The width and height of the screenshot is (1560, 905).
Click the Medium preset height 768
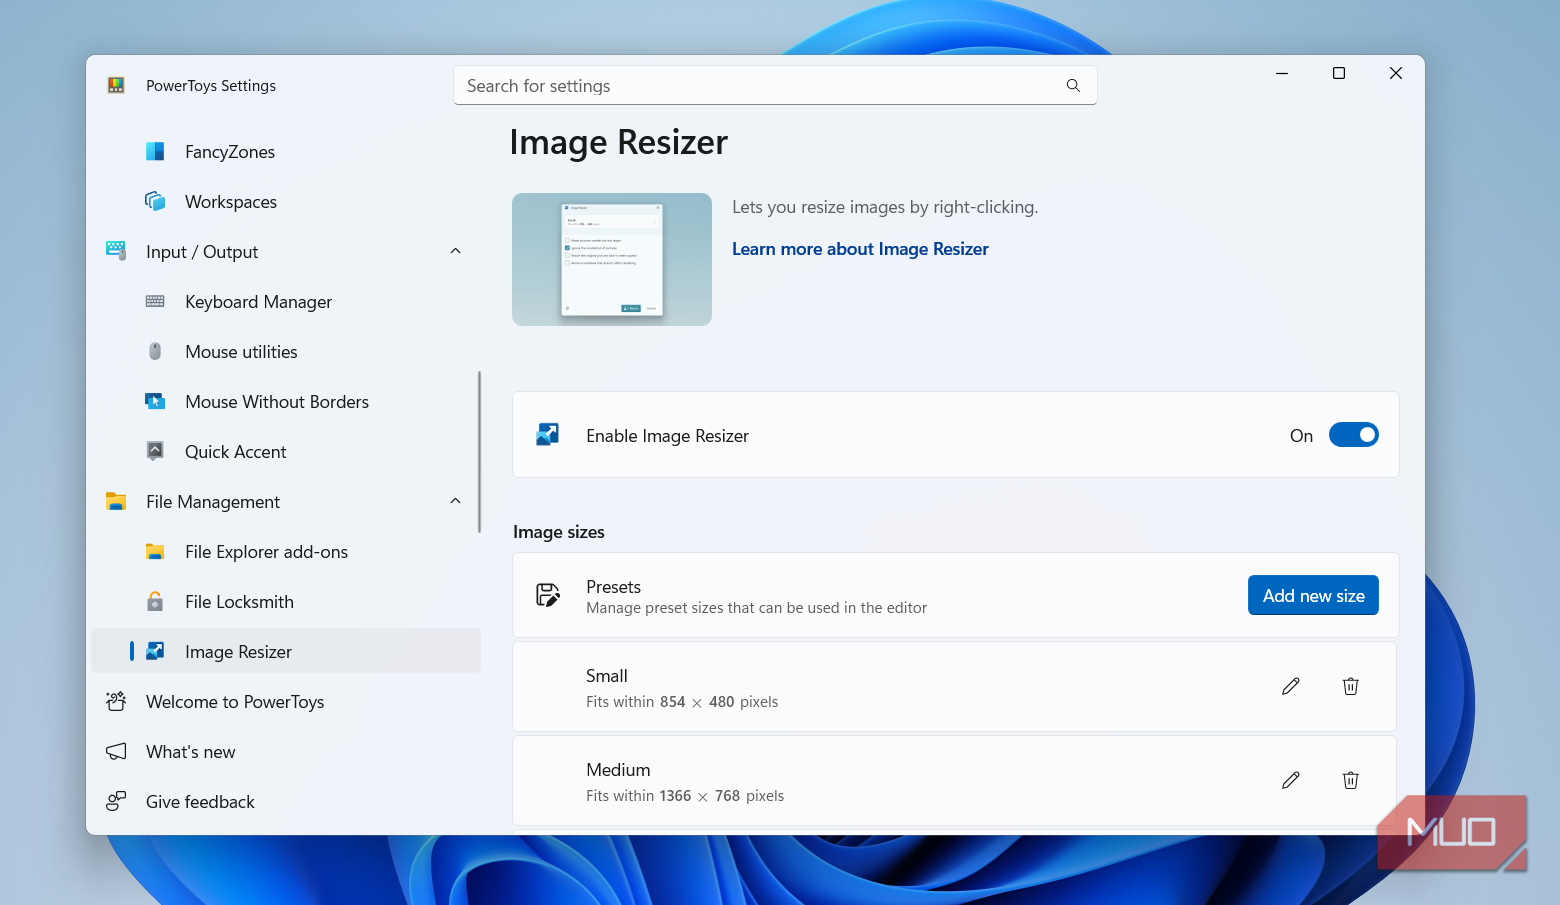[x=728, y=796]
